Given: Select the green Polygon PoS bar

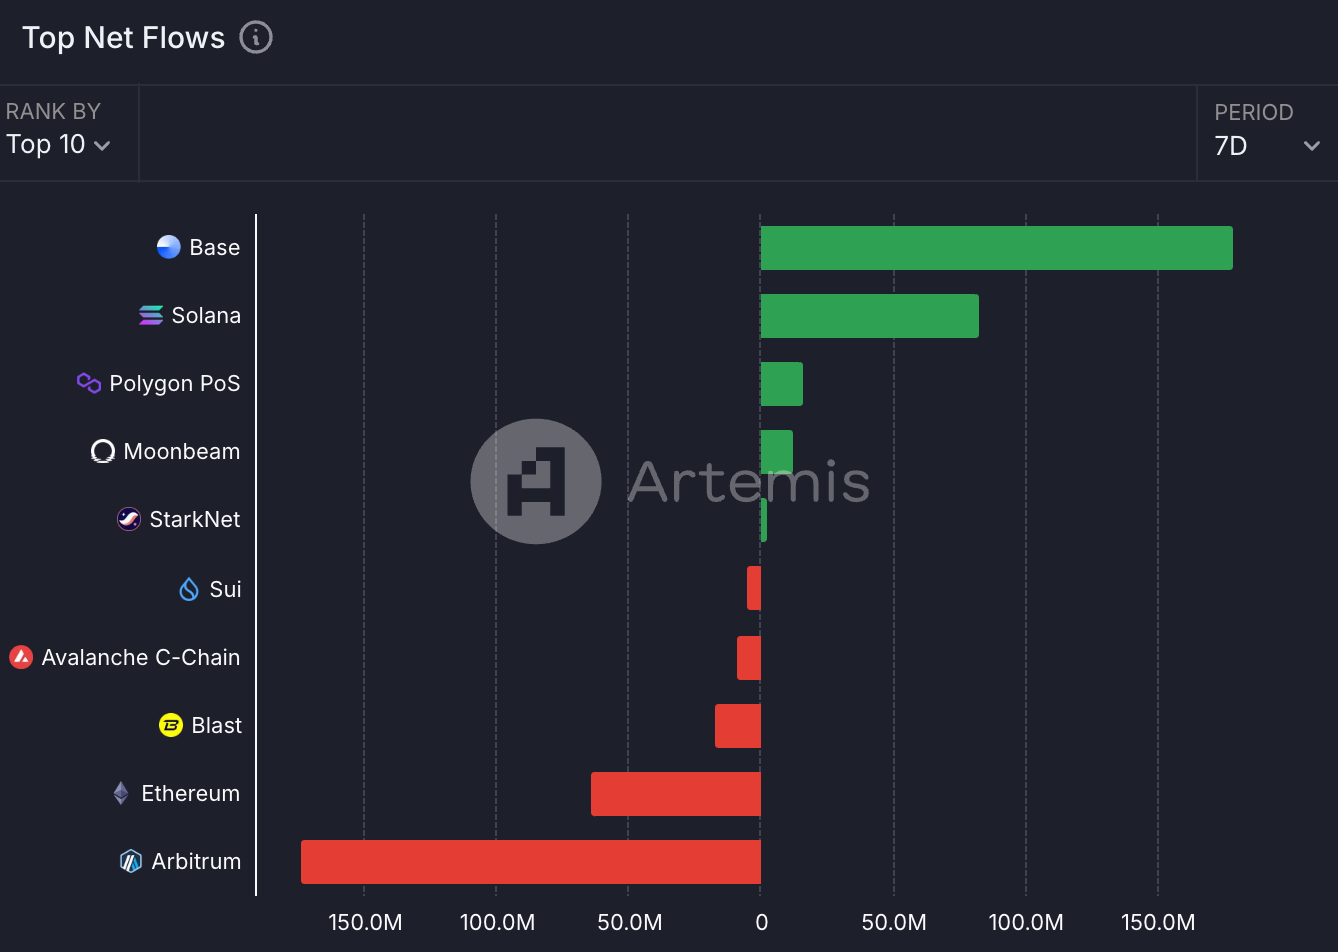Looking at the screenshot, I should point(782,384).
